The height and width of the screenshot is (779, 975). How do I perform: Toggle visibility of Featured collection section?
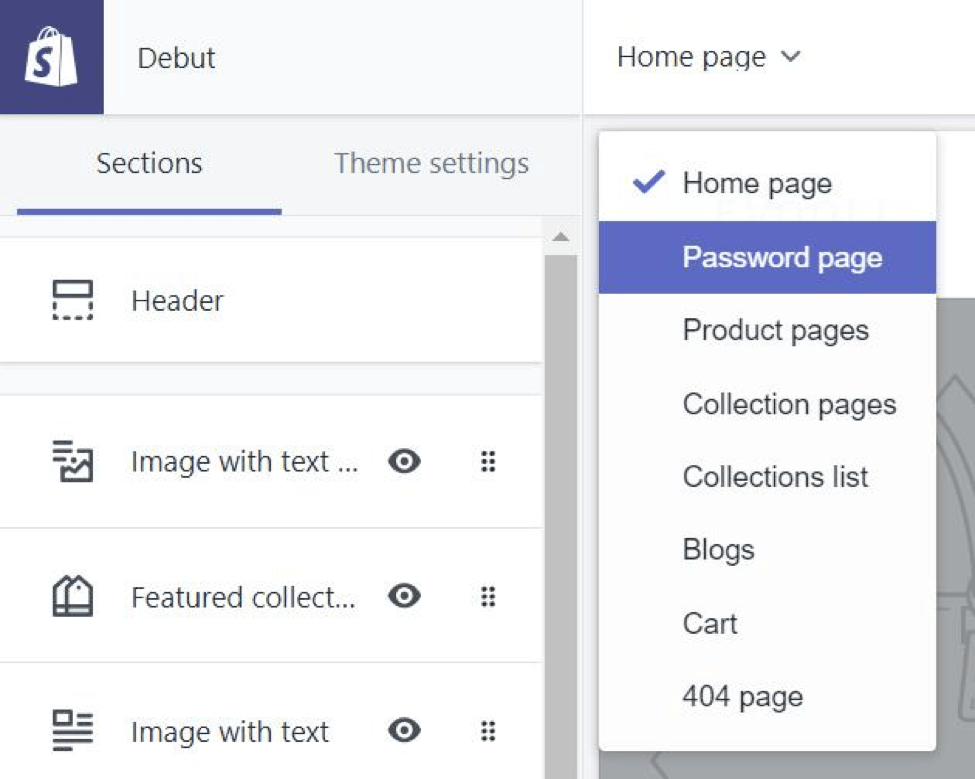click(404, 597)
